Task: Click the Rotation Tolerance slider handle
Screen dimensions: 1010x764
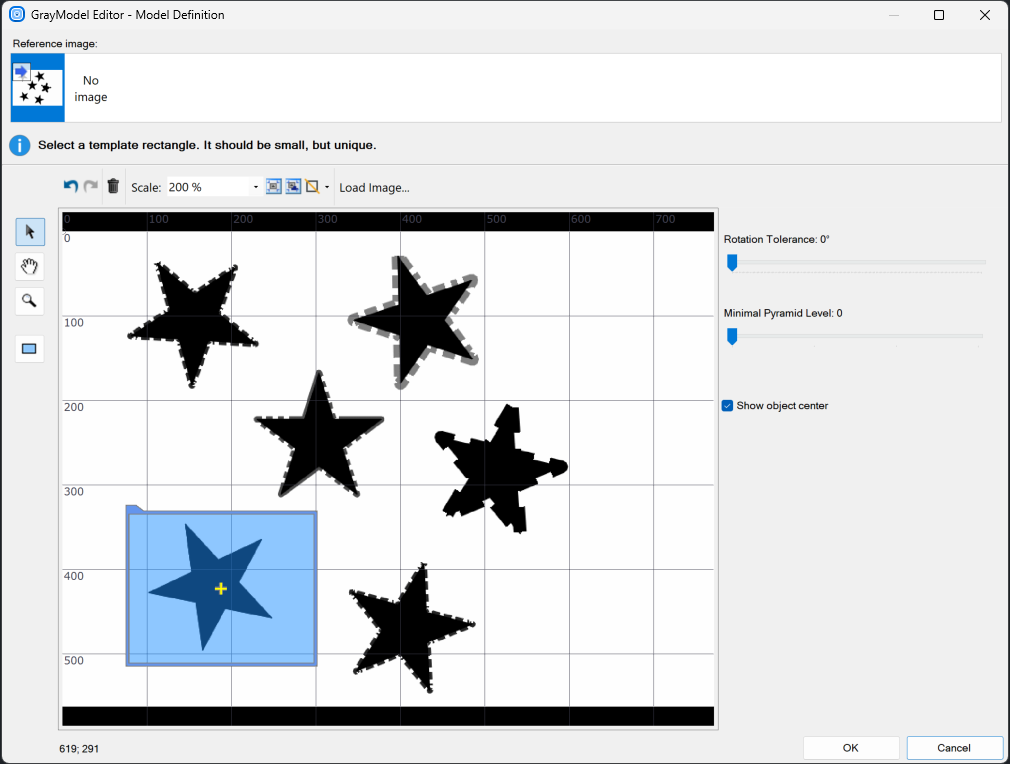Action: tap(732, 262)
